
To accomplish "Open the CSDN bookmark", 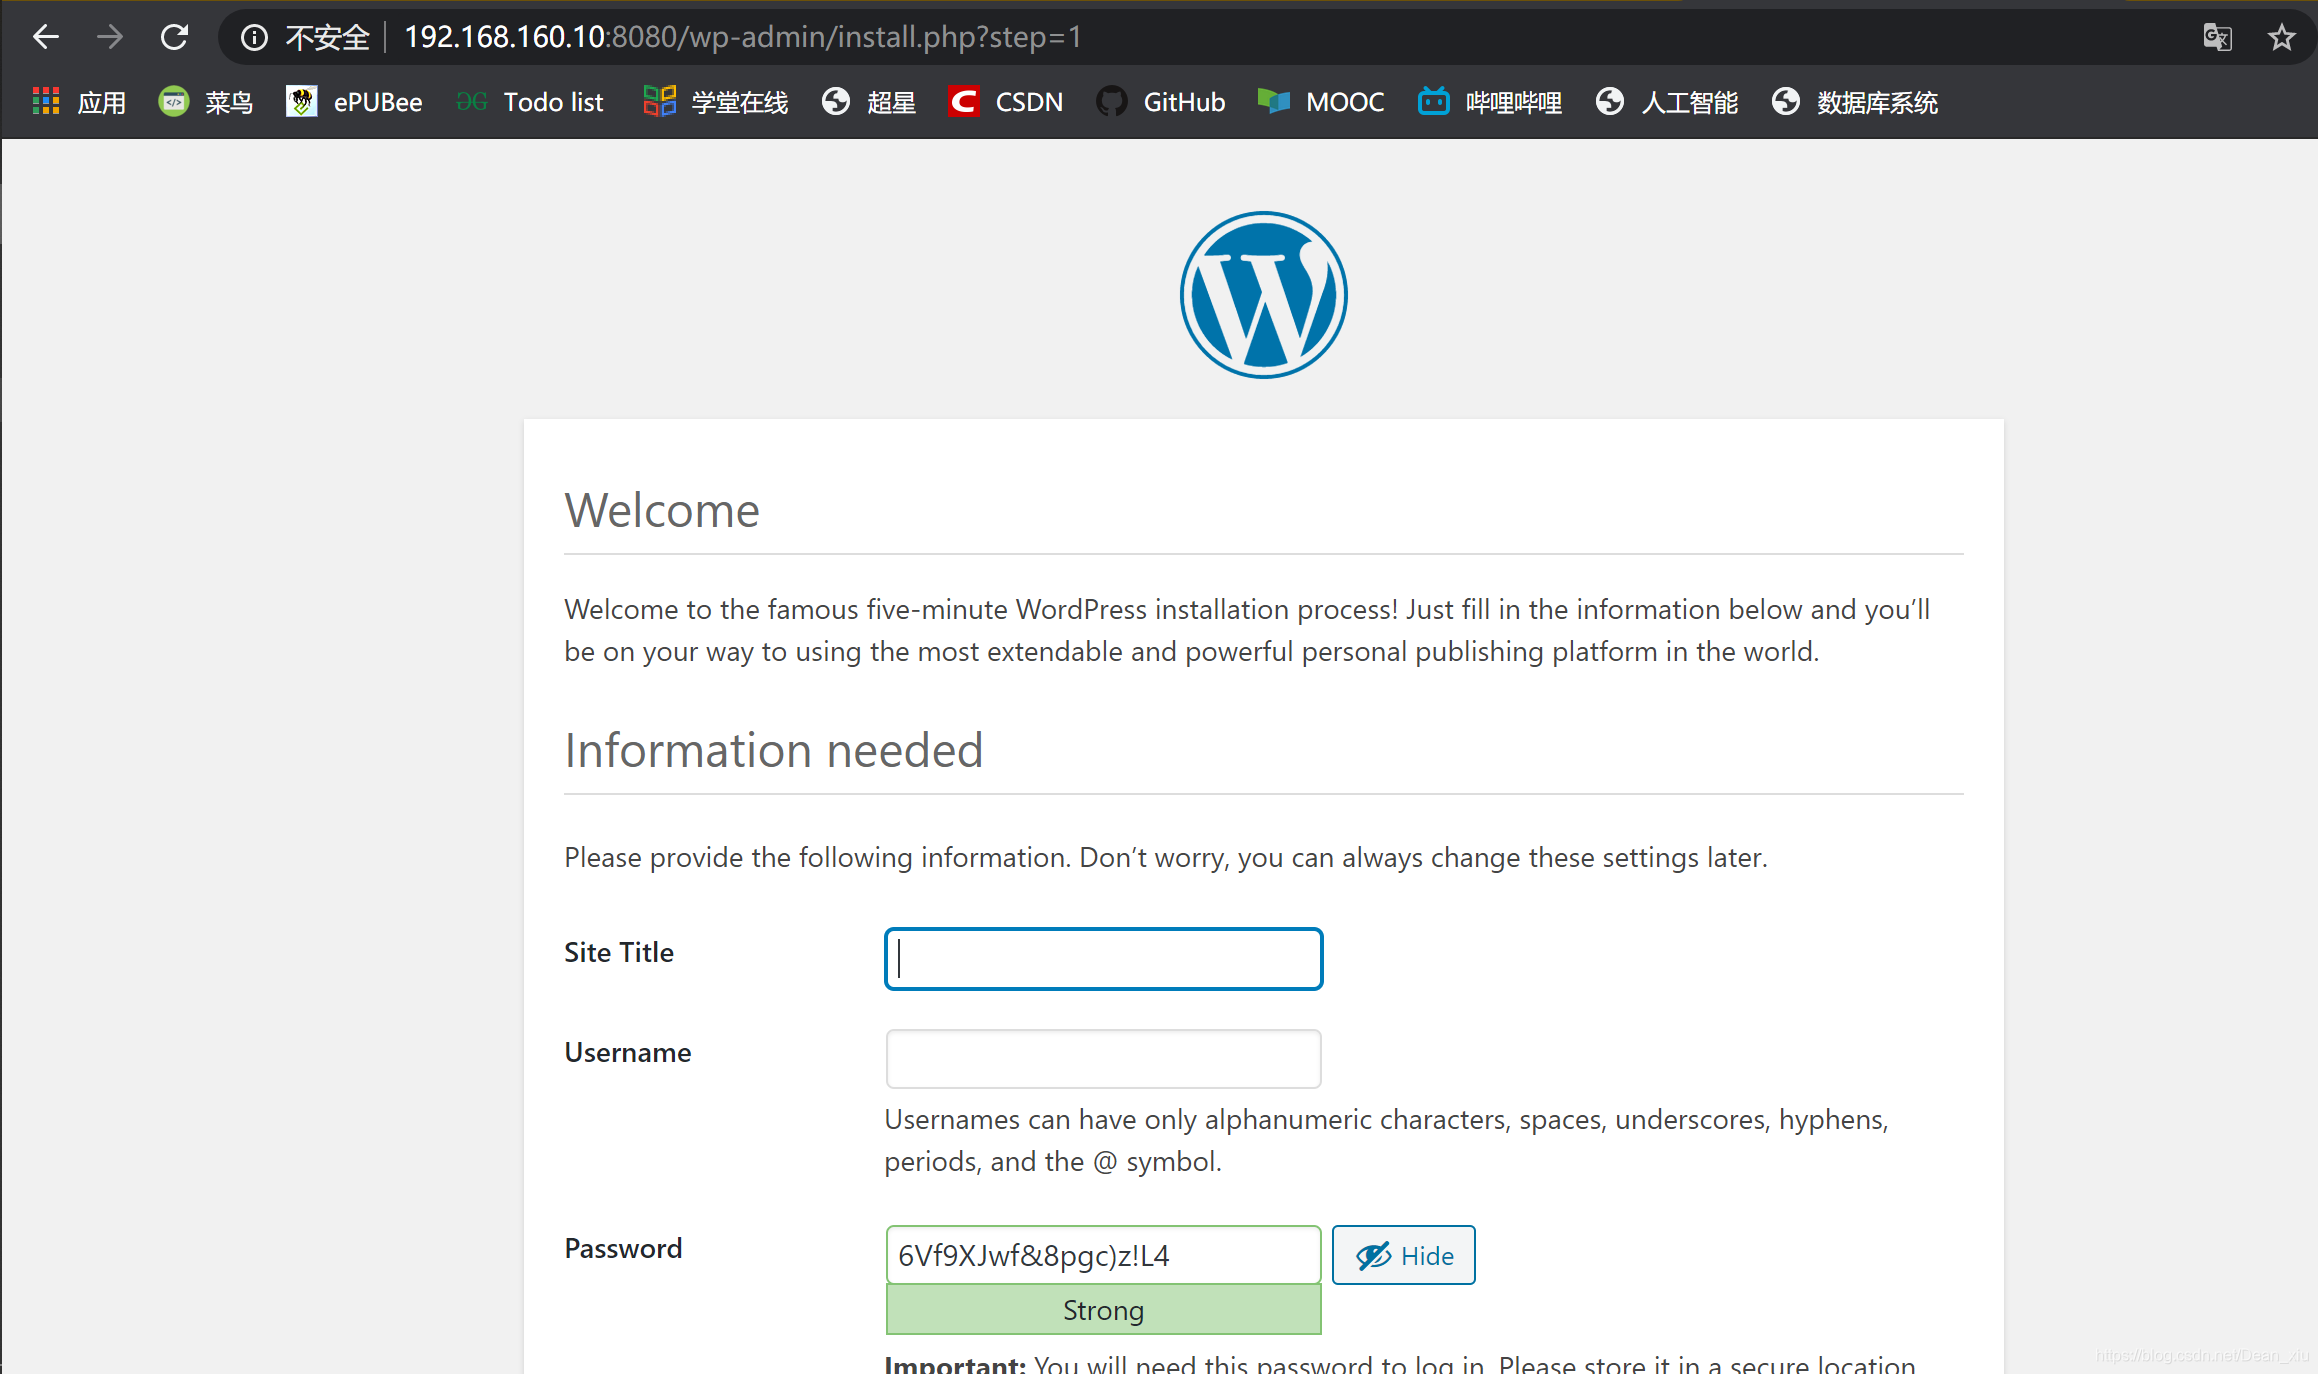I will click(1006, 102).
